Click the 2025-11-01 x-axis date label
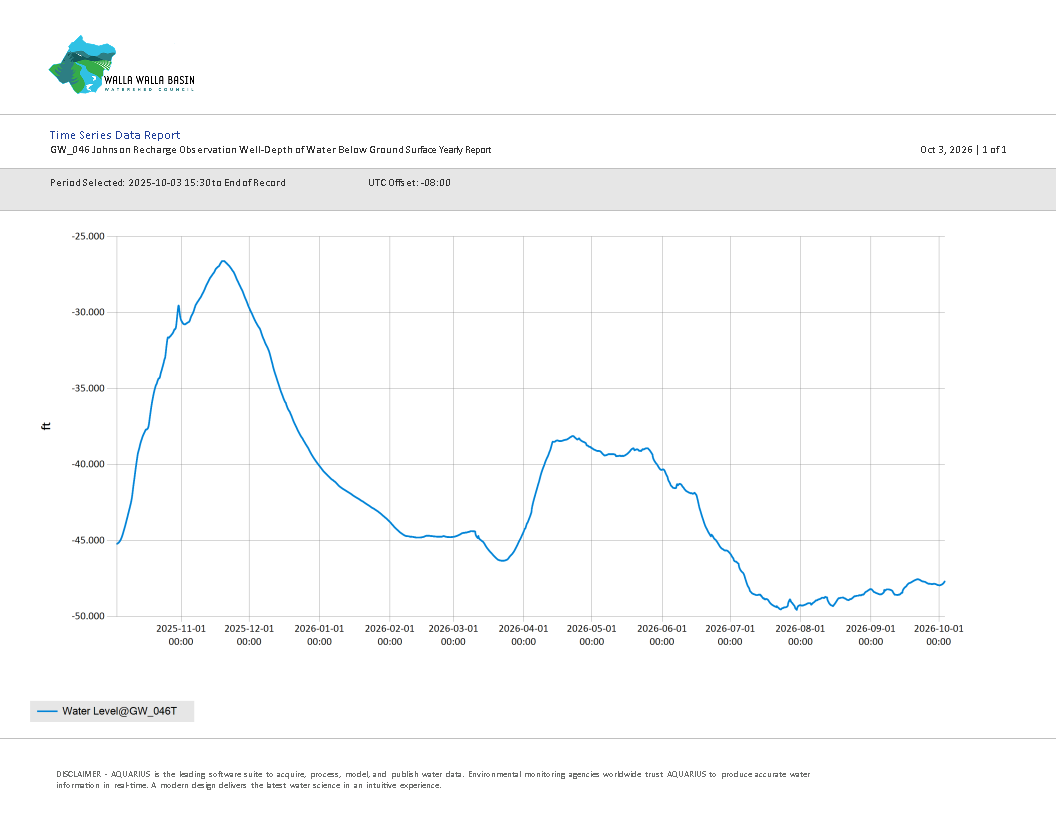 181,635
